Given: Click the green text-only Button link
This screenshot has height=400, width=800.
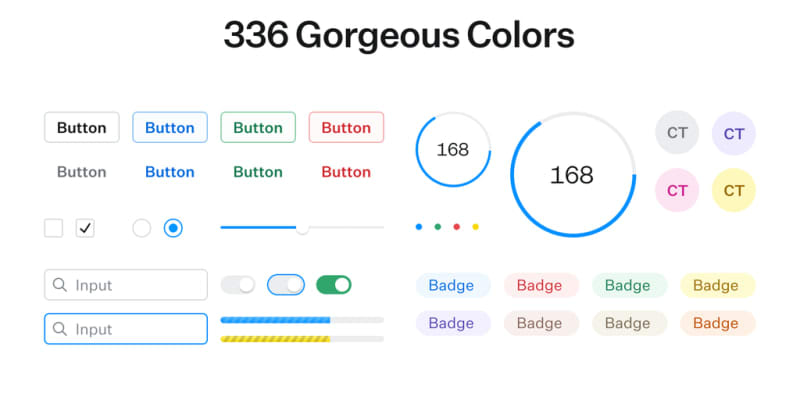Looking at the screenshot, I should [x=258, y=172].
